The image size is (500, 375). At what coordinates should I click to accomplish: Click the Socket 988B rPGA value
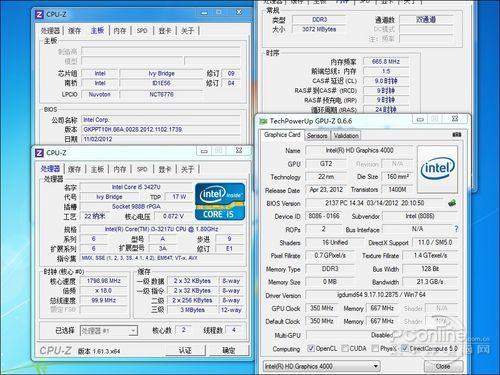click(136, 207)
